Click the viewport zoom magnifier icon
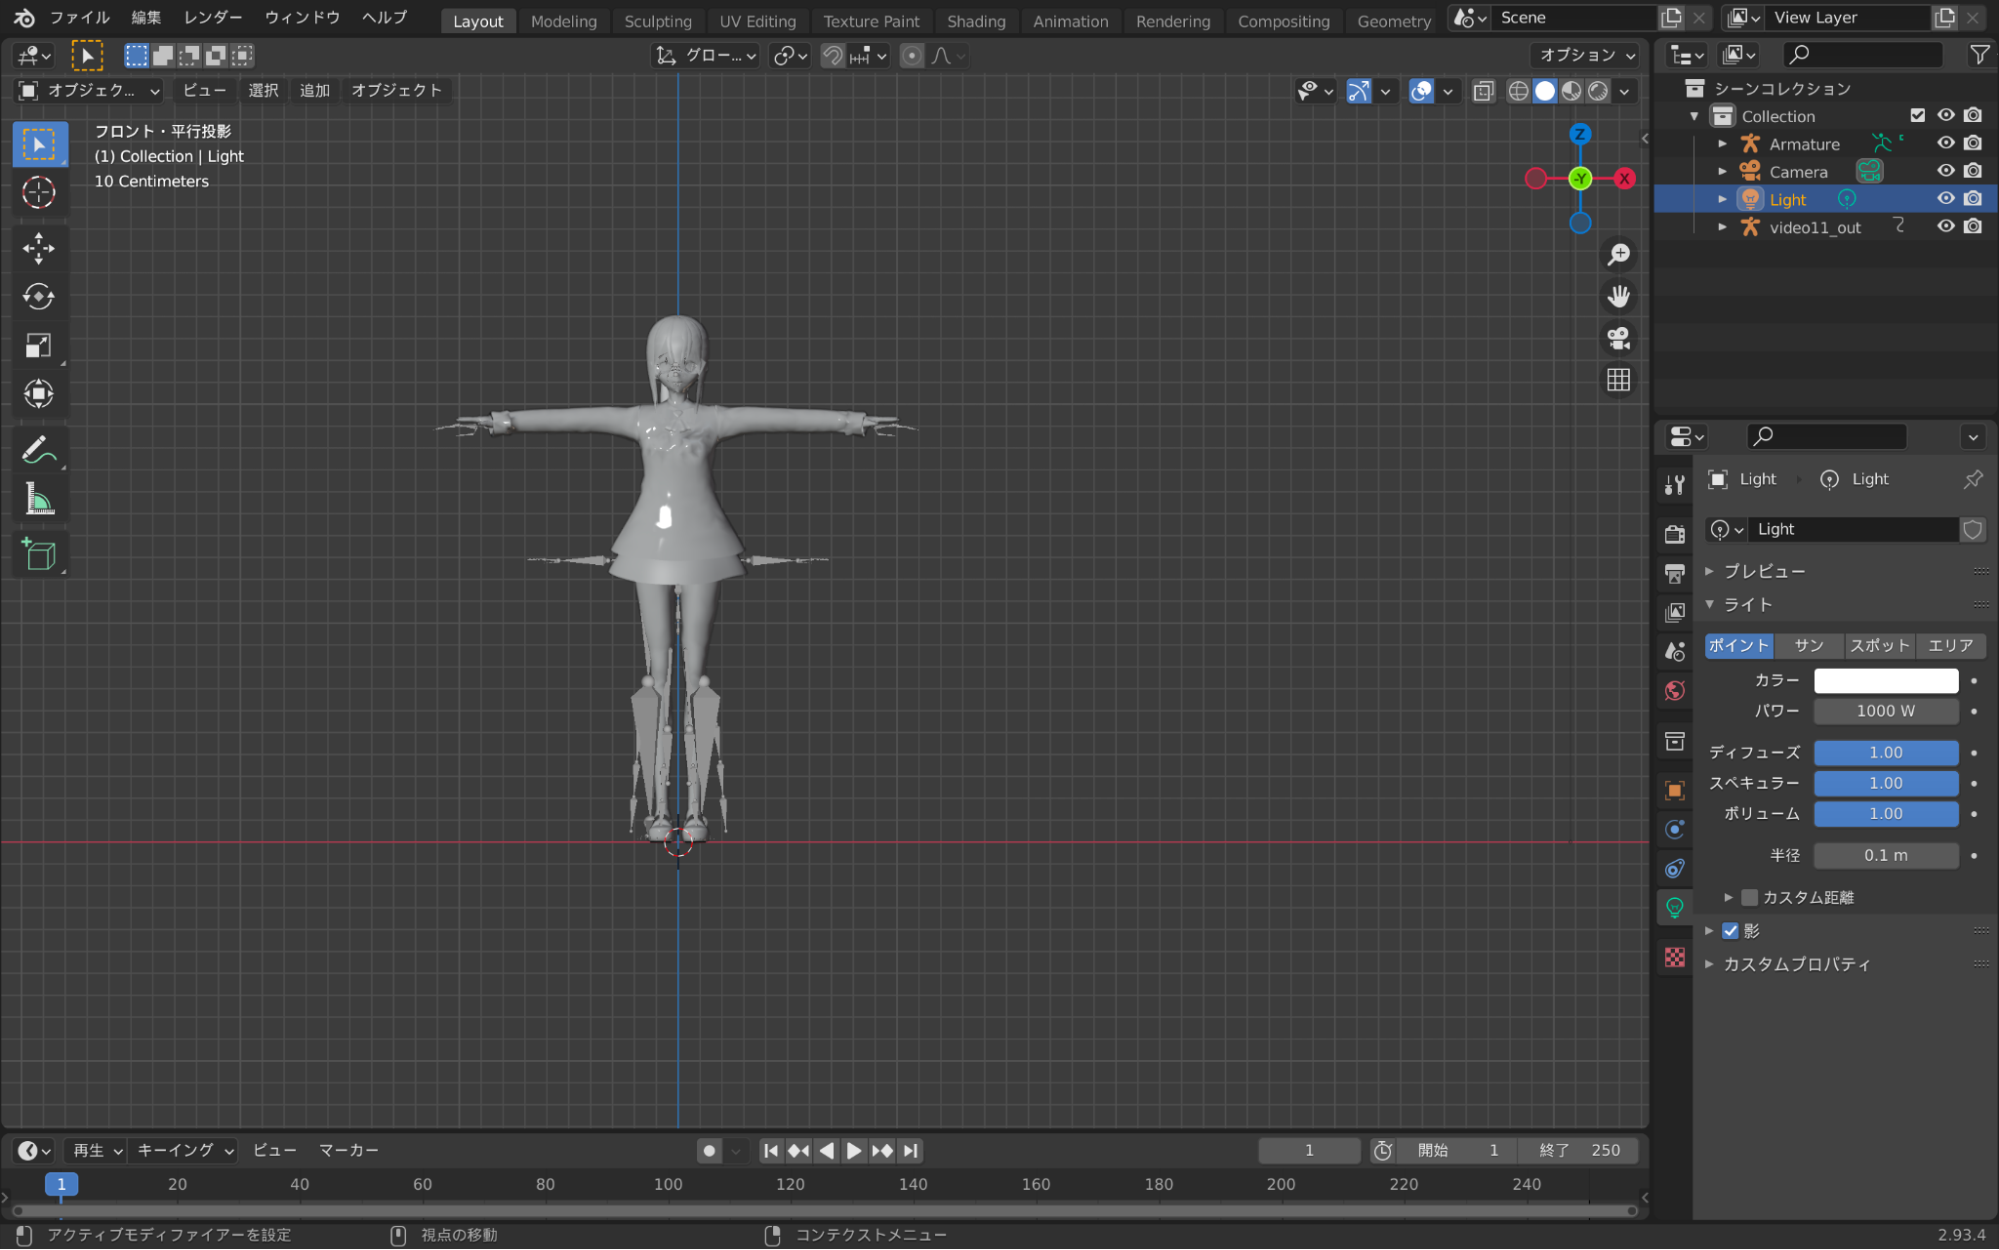The image size is (1999, 1250). [1618, 255]
